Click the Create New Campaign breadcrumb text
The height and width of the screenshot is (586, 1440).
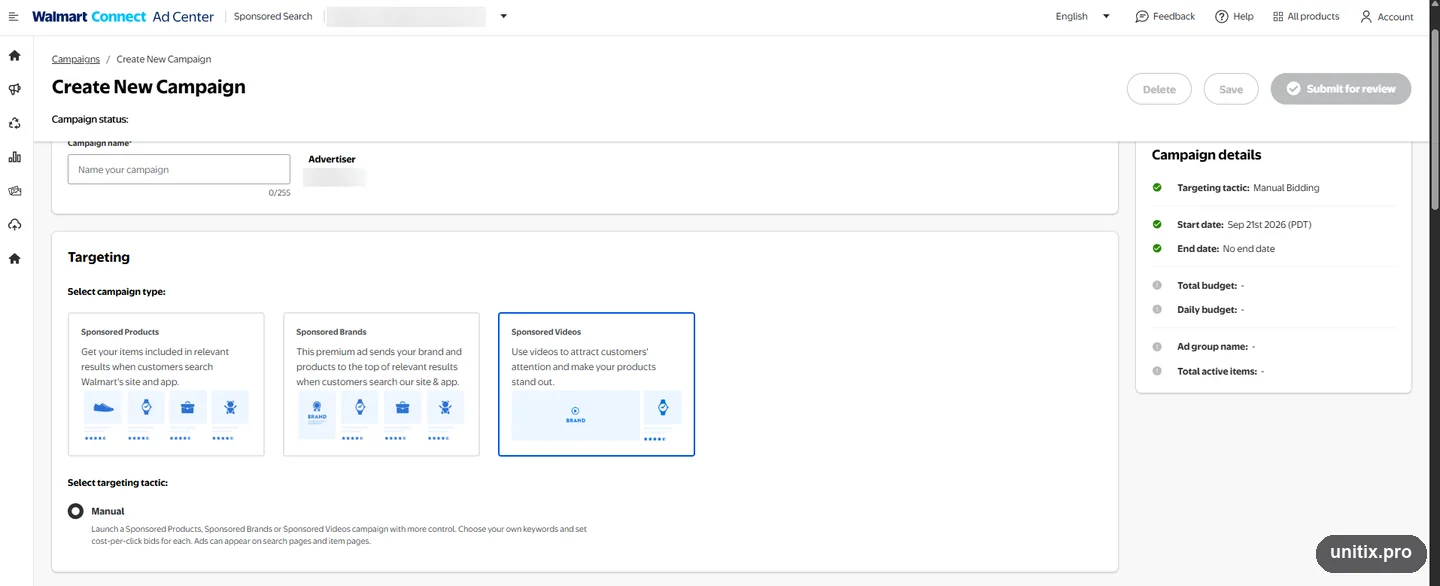pyautogui.click(x=164, y=59)
